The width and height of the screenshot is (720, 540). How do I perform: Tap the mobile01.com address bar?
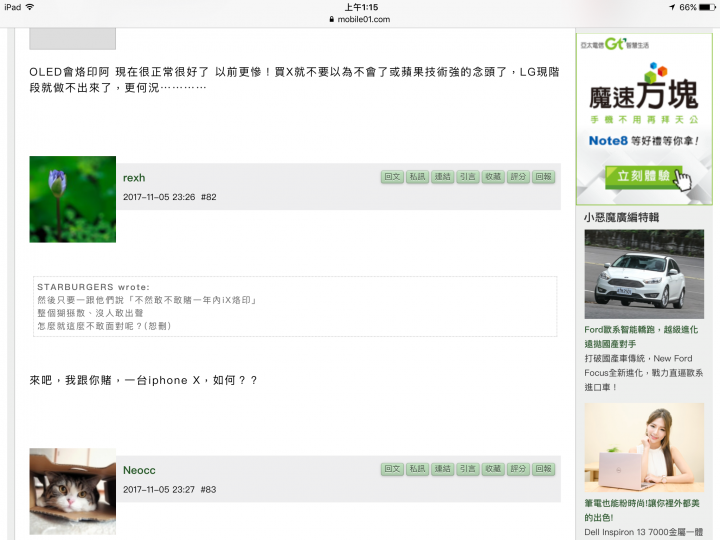pos(360,19)
